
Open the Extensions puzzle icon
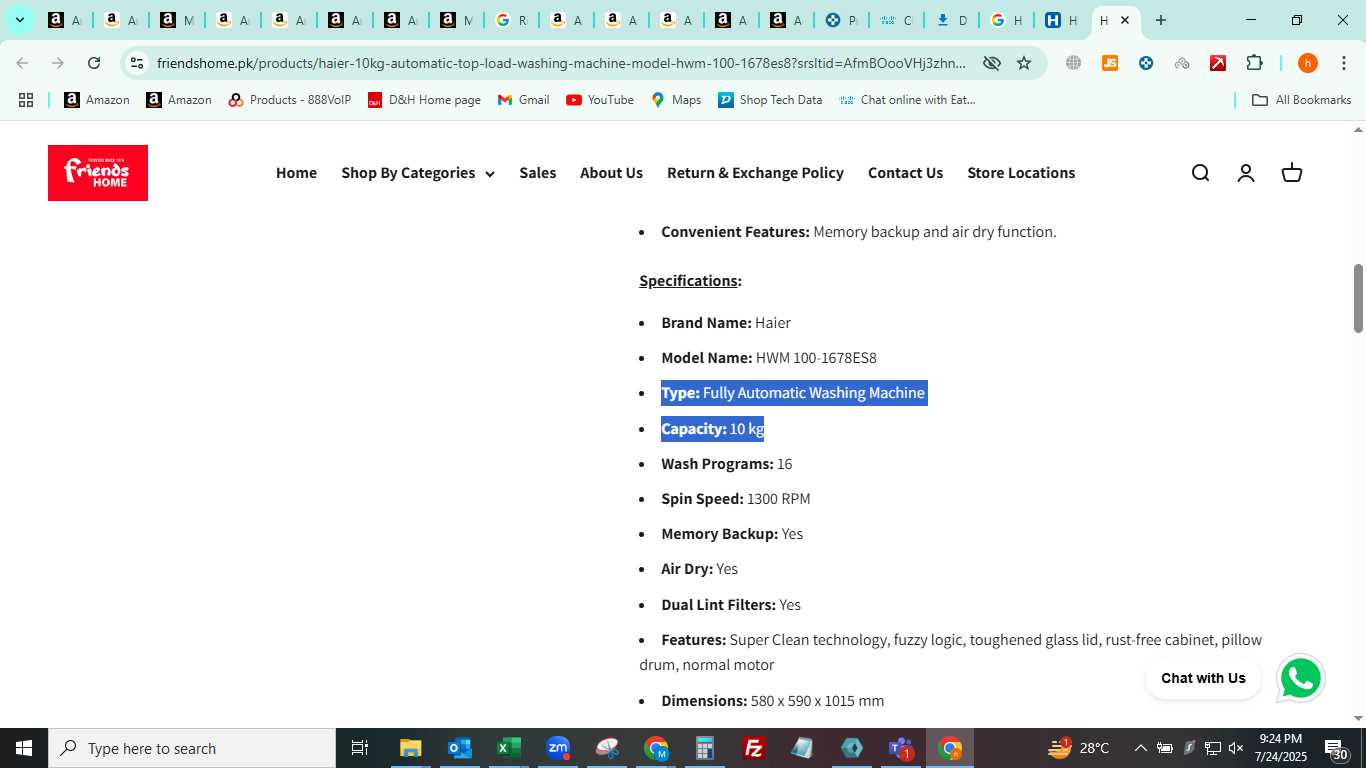pyautogui.click(x=1254, y=63)
